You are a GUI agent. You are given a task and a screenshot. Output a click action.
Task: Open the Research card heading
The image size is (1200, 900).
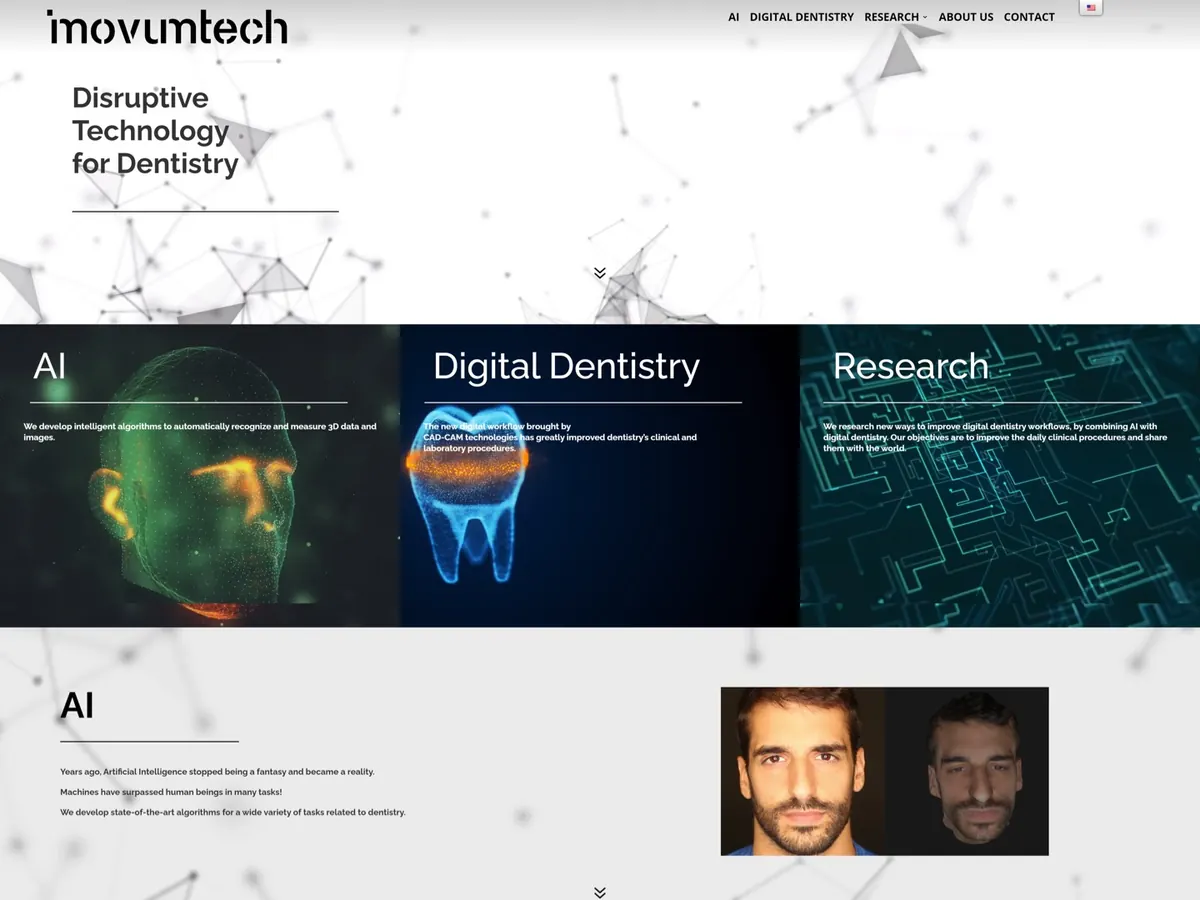(910, 366)
